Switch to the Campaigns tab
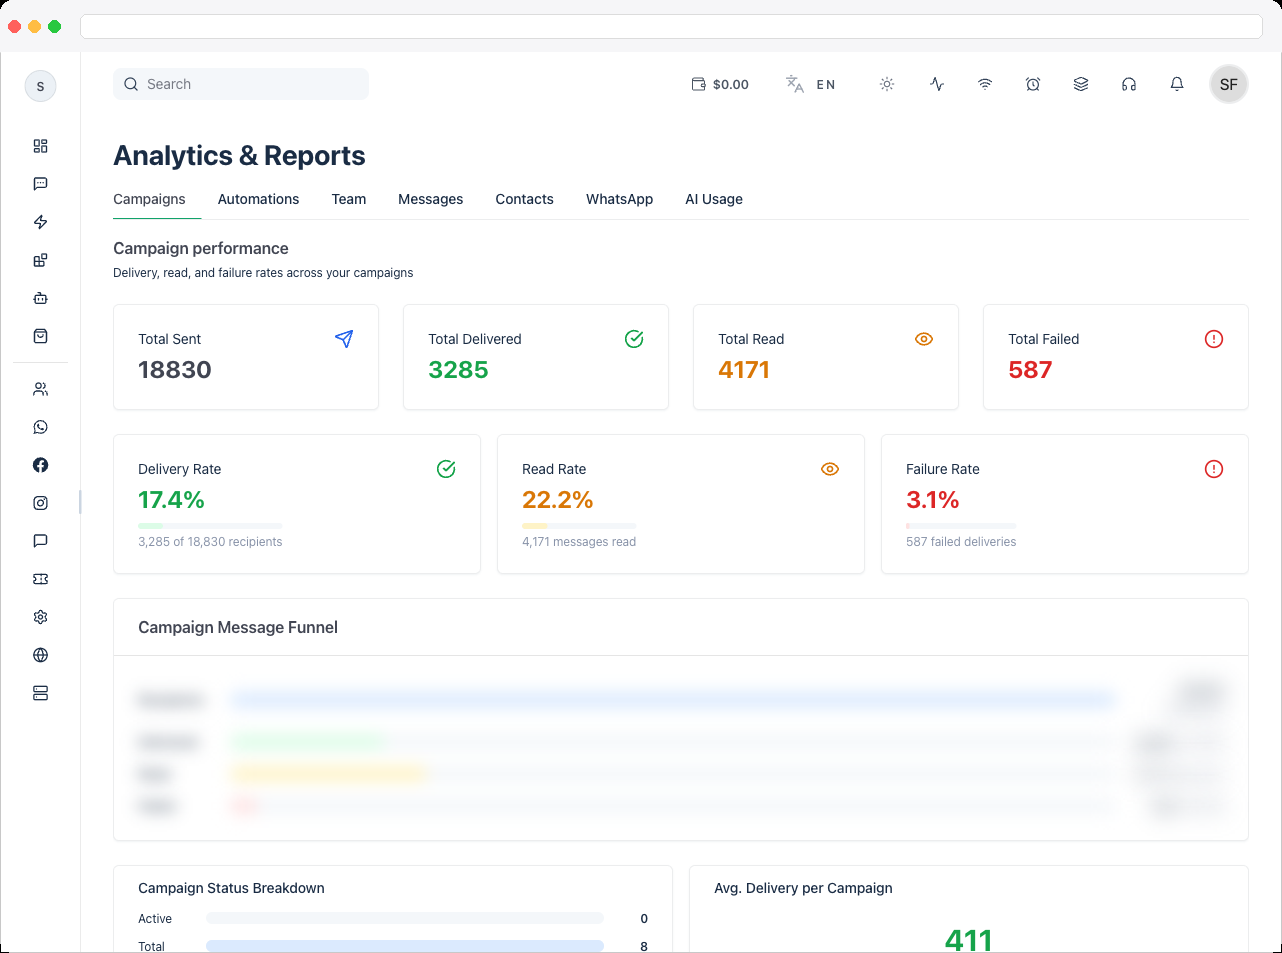 [x=149, y=199]
